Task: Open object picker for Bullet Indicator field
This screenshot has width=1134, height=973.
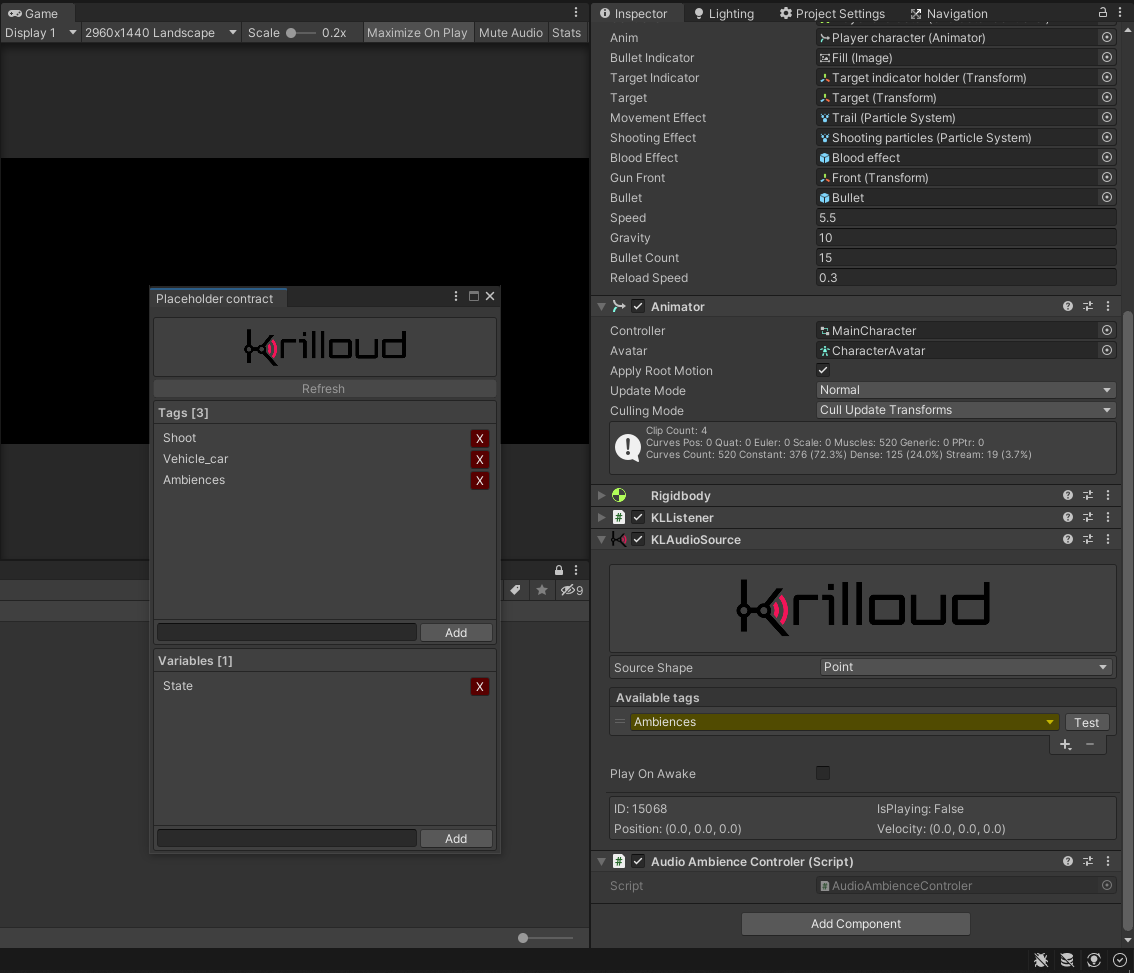Action: pyautogui.click(x=1107, y=57)
